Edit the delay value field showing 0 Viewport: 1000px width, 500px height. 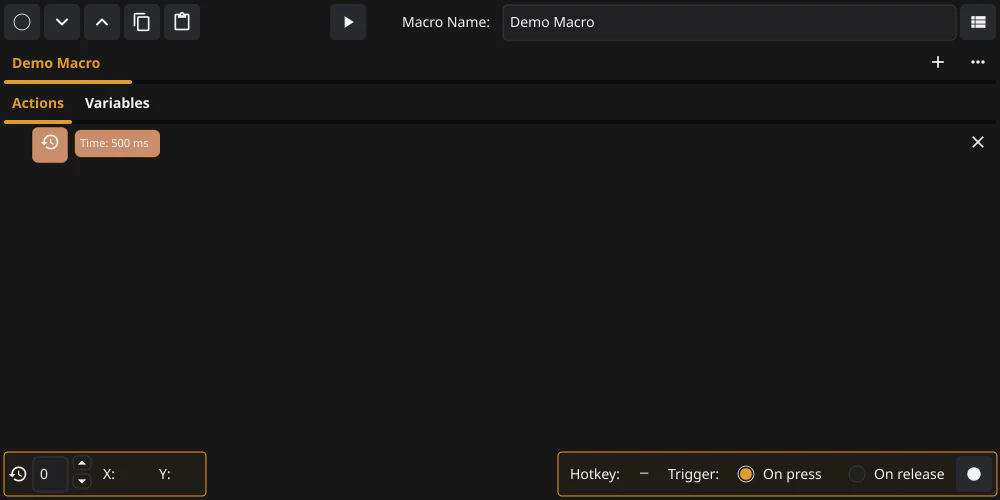tap(50, 474)
